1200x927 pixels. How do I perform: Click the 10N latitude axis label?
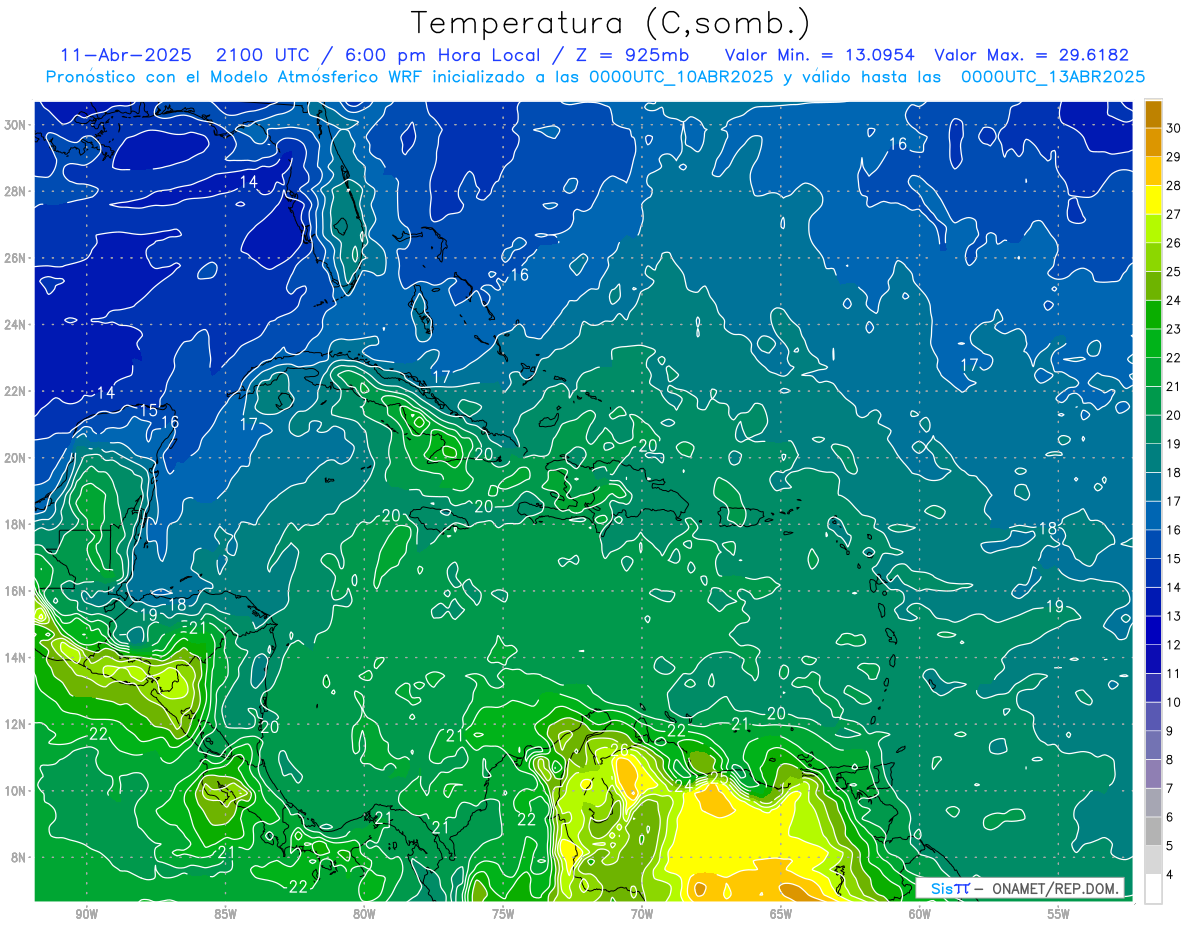click(16, 791)
